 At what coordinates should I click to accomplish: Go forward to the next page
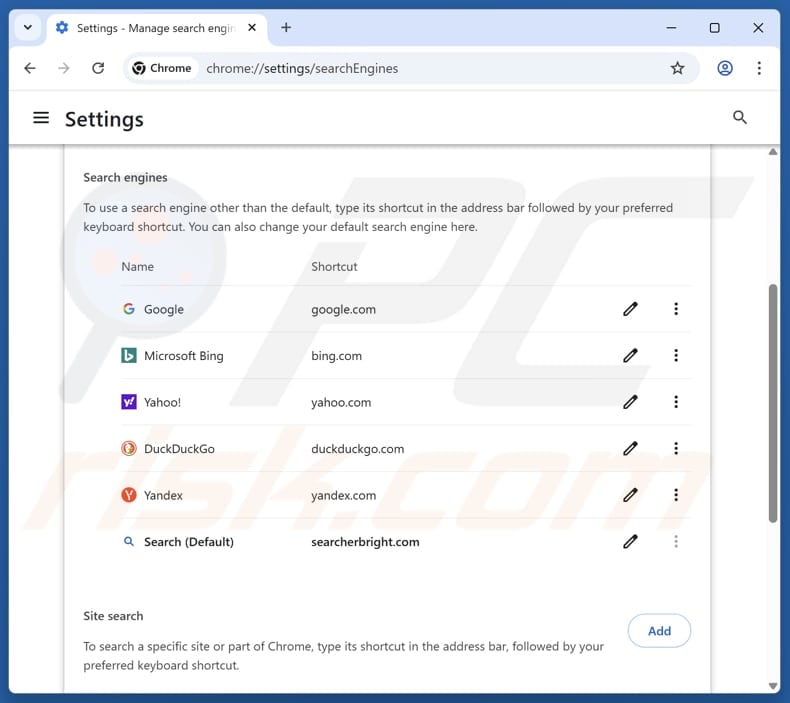point(64,68)
